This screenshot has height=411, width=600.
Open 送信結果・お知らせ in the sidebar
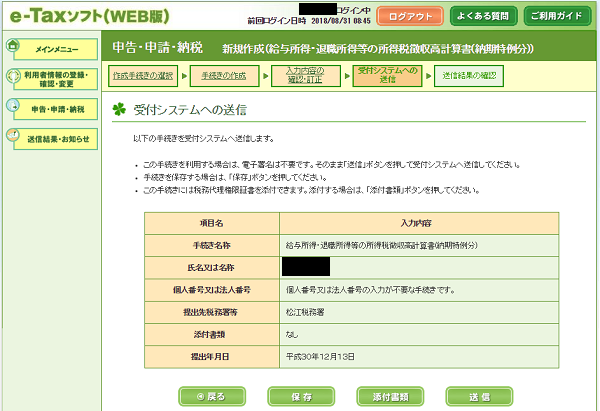pyautogui.click(x=56, y=139)
